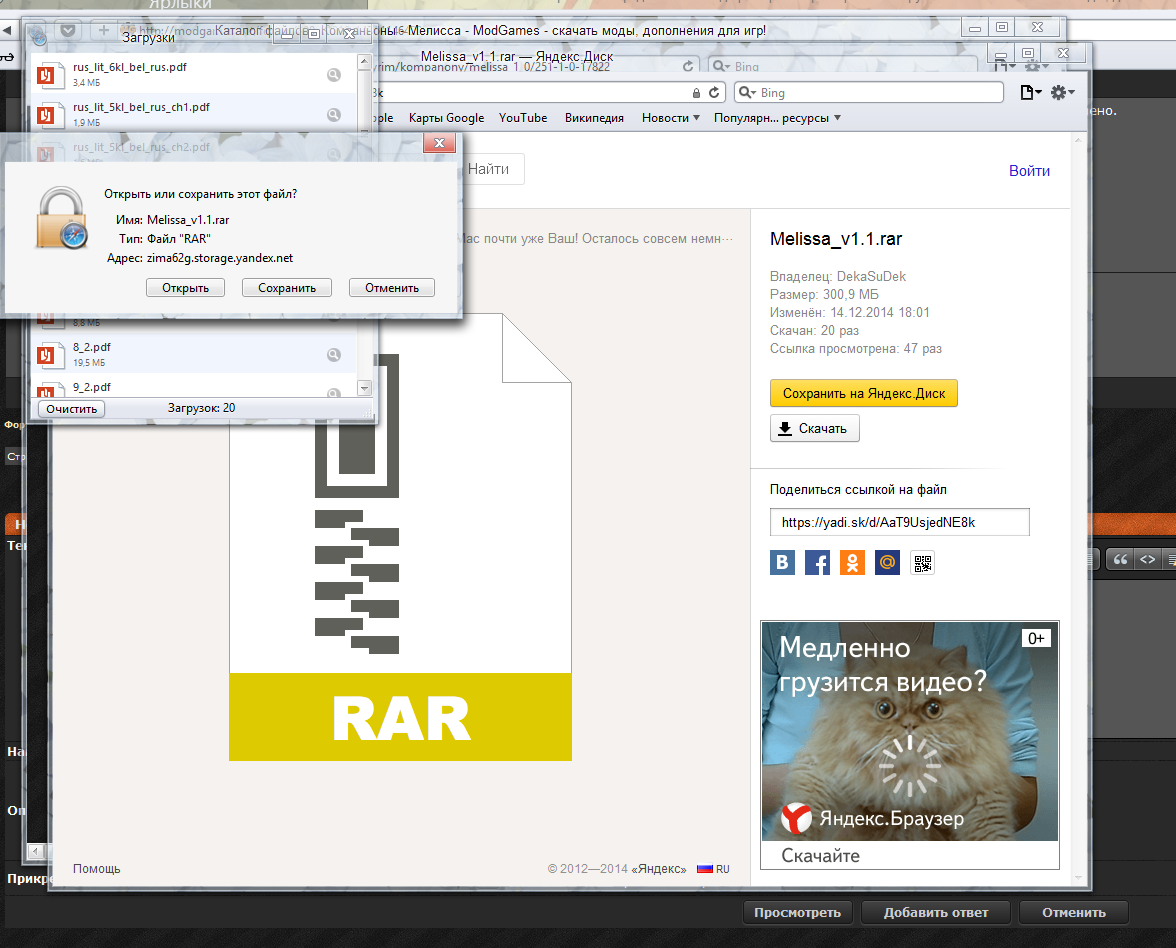Click the lock icon in address bar

click(696, 93)
